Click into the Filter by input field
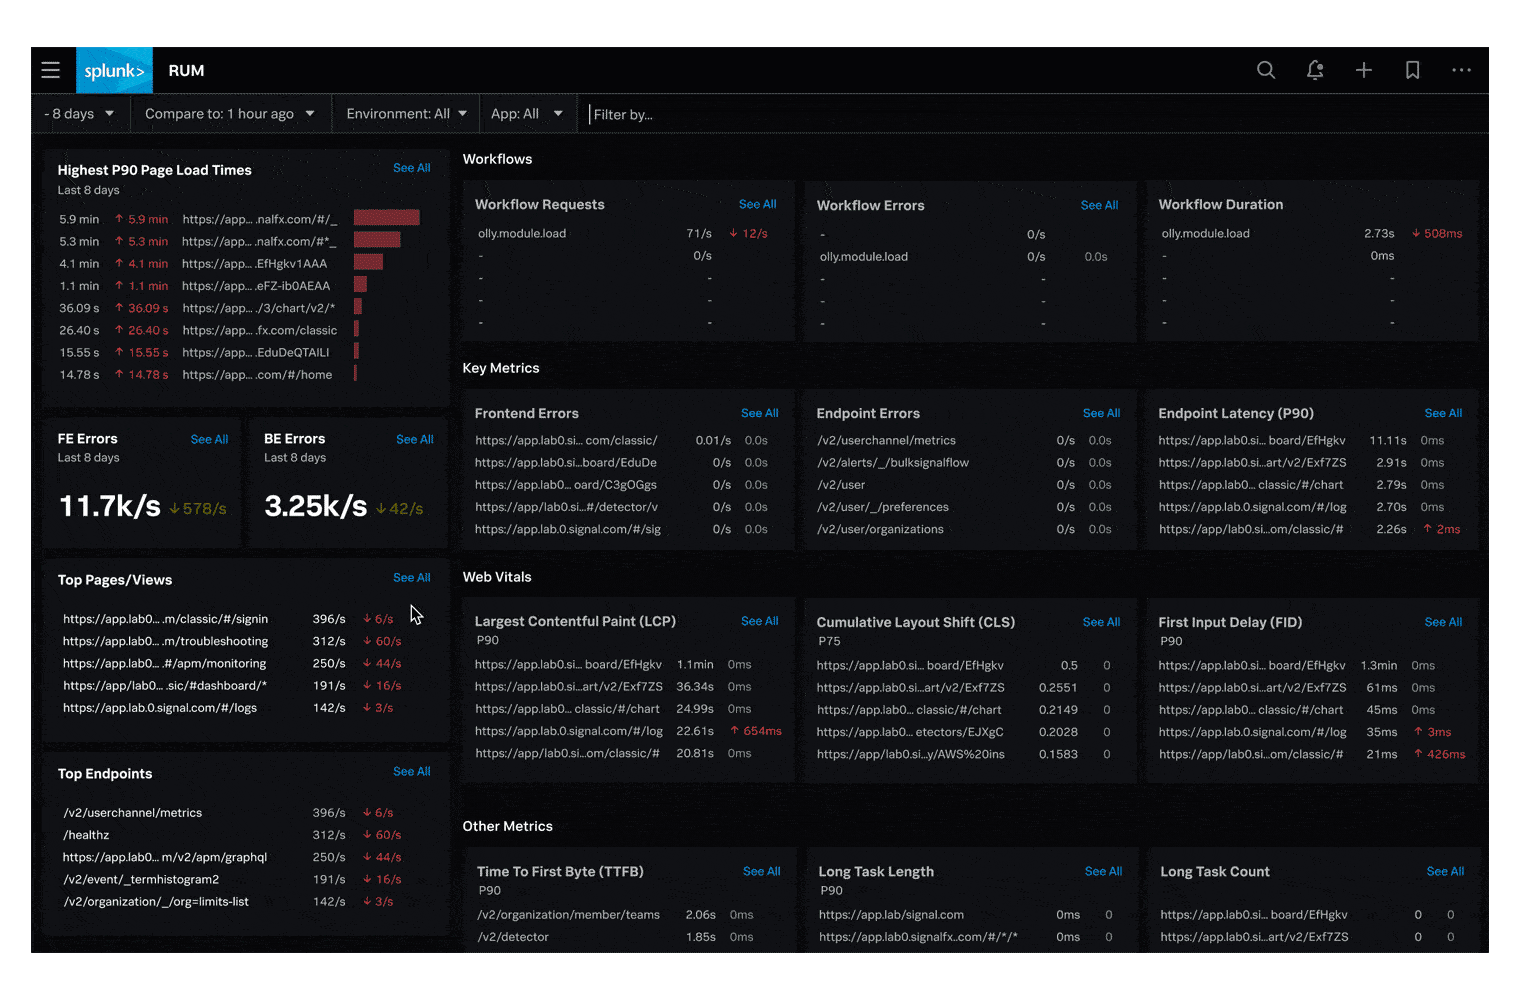Screen dimensions: 1520x1000 (700, 115)
